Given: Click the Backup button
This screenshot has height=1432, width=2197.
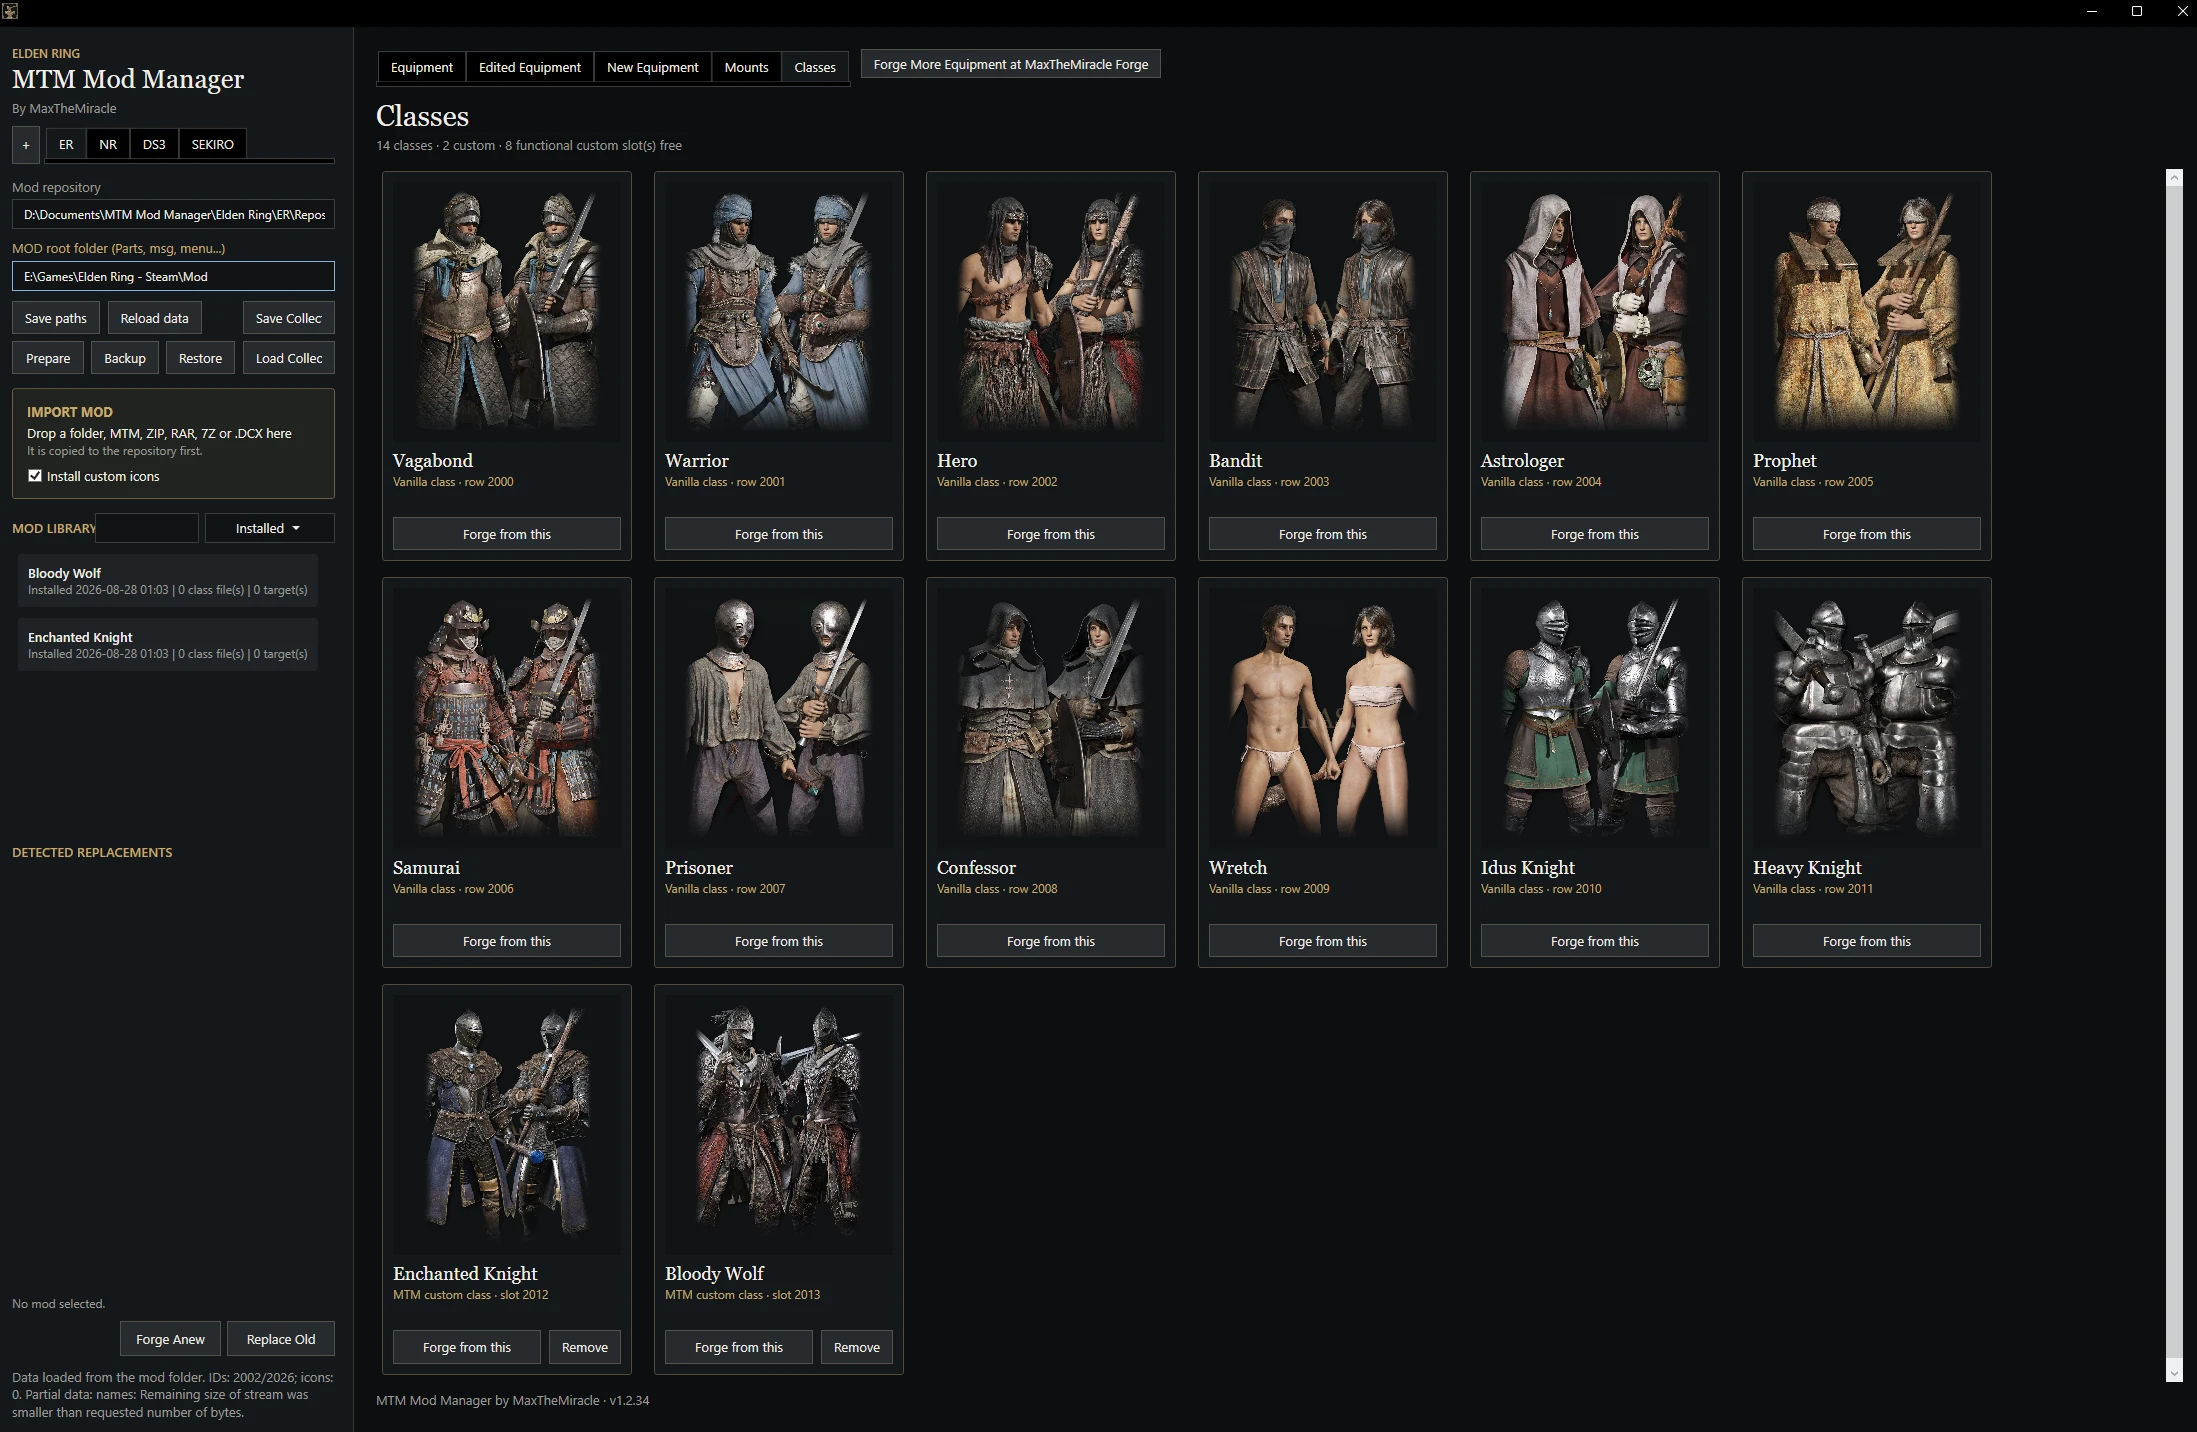Looking at the screenshot, I should pyautogui.click(x=125, y=358).
